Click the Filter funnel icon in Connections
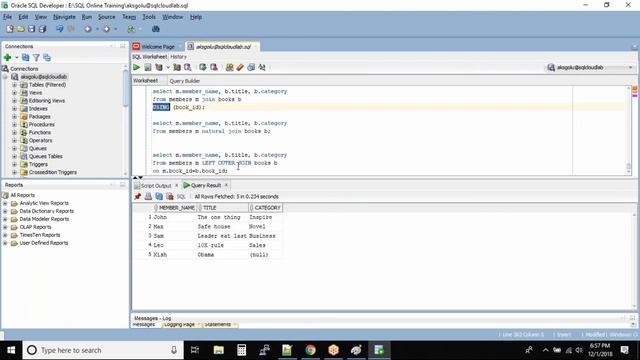 36,58
